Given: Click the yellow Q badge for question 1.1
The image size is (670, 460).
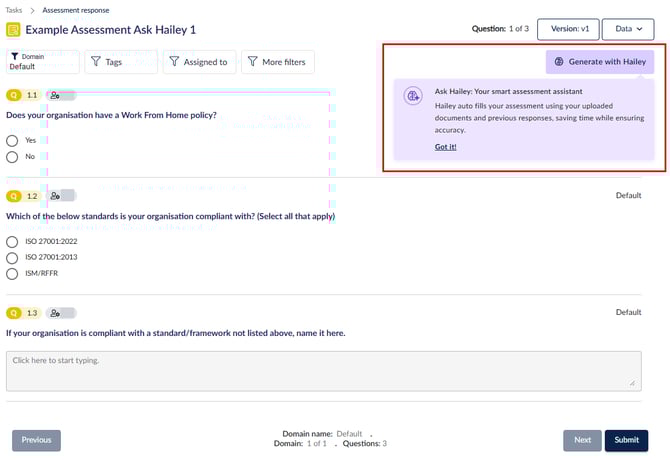Looking at the screenshot, I should point(14,95).
